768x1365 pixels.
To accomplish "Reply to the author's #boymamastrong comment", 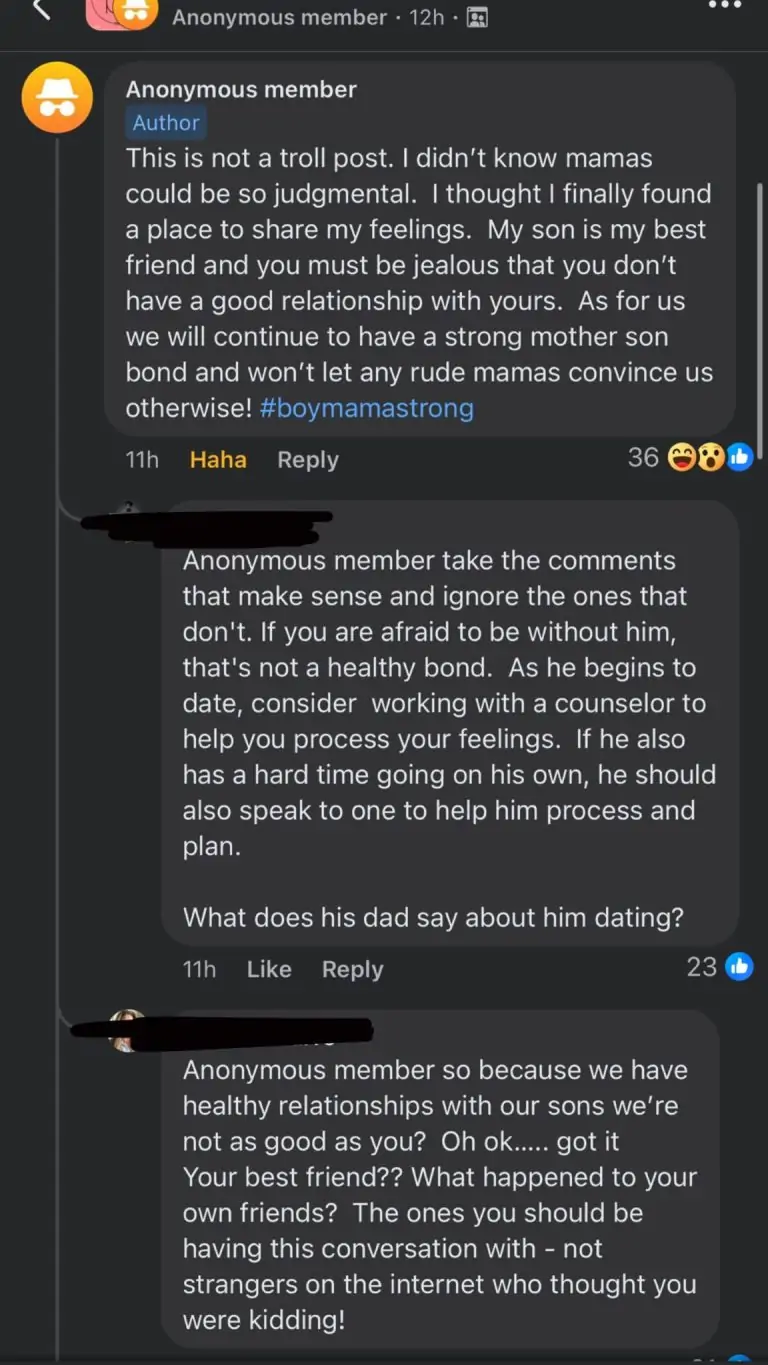I will [307, 460].
